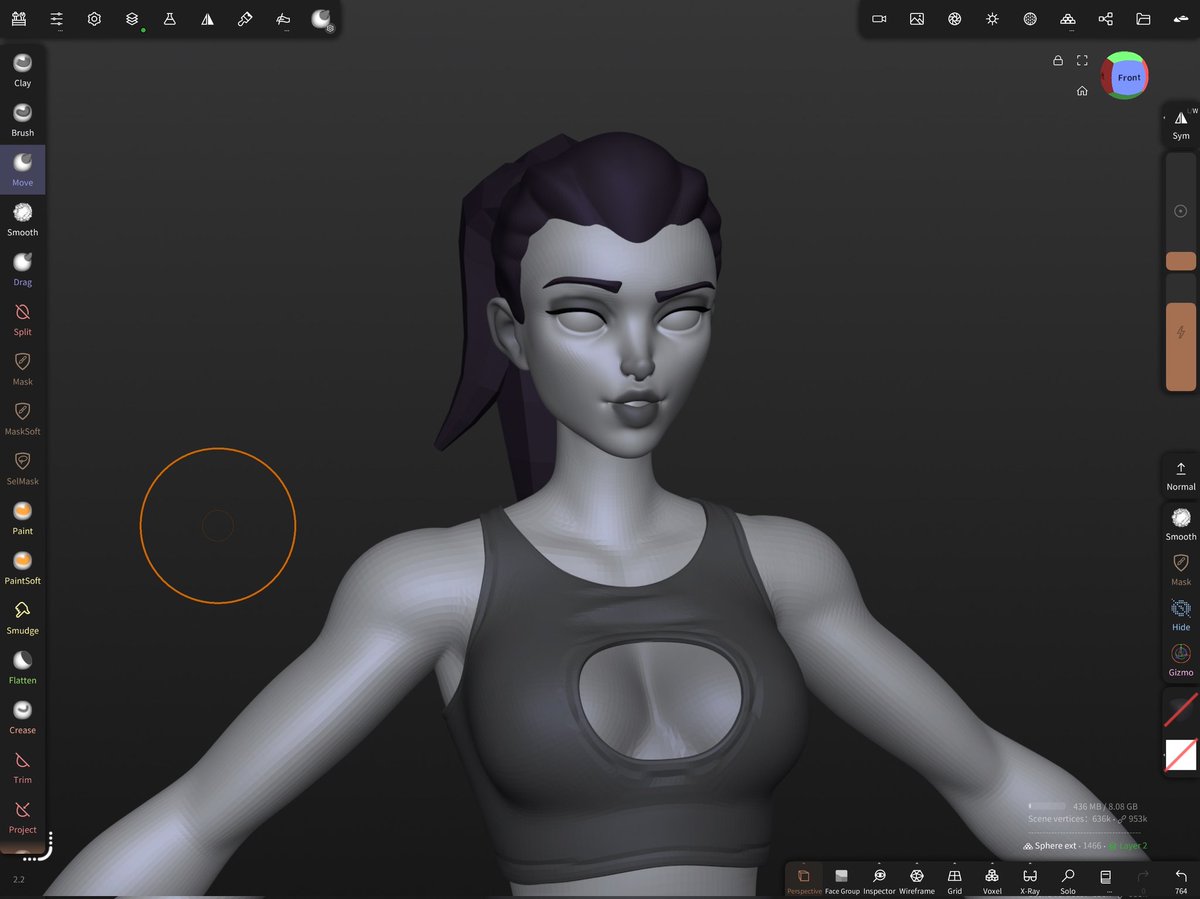Select the Crease tool
Screen dimensions: 1200x899
(22, 716)
